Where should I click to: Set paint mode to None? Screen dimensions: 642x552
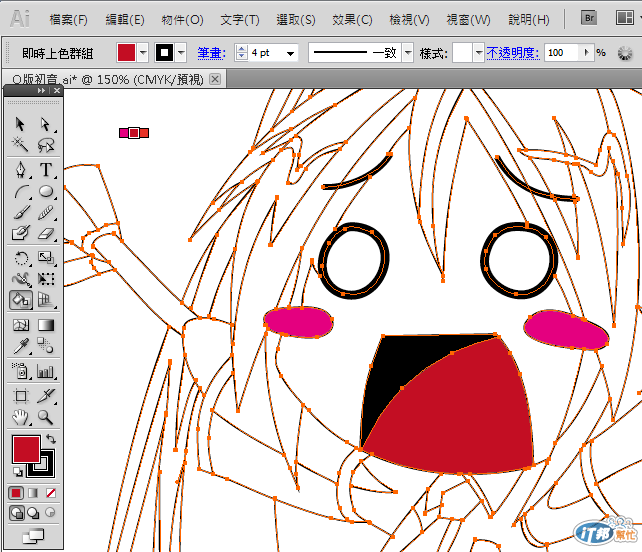point(51,493)
